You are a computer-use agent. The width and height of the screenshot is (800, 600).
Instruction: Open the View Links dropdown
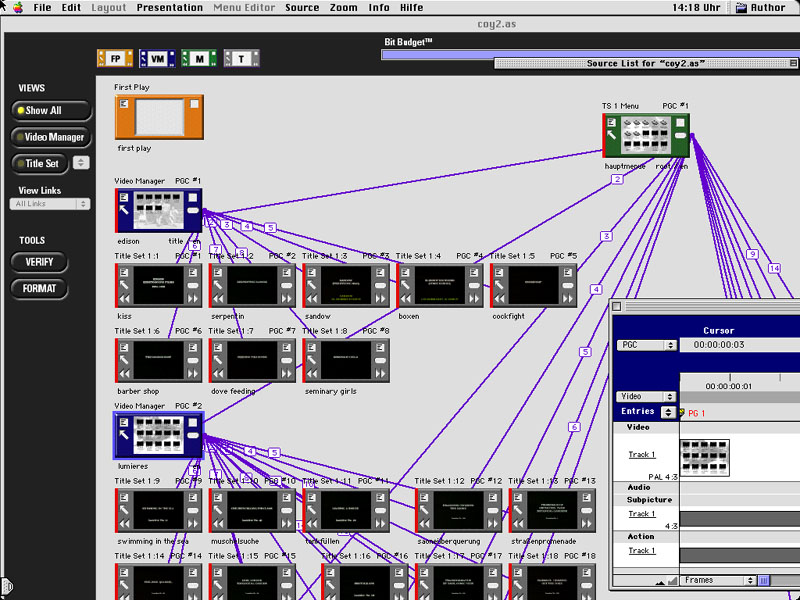pos(52,204)
